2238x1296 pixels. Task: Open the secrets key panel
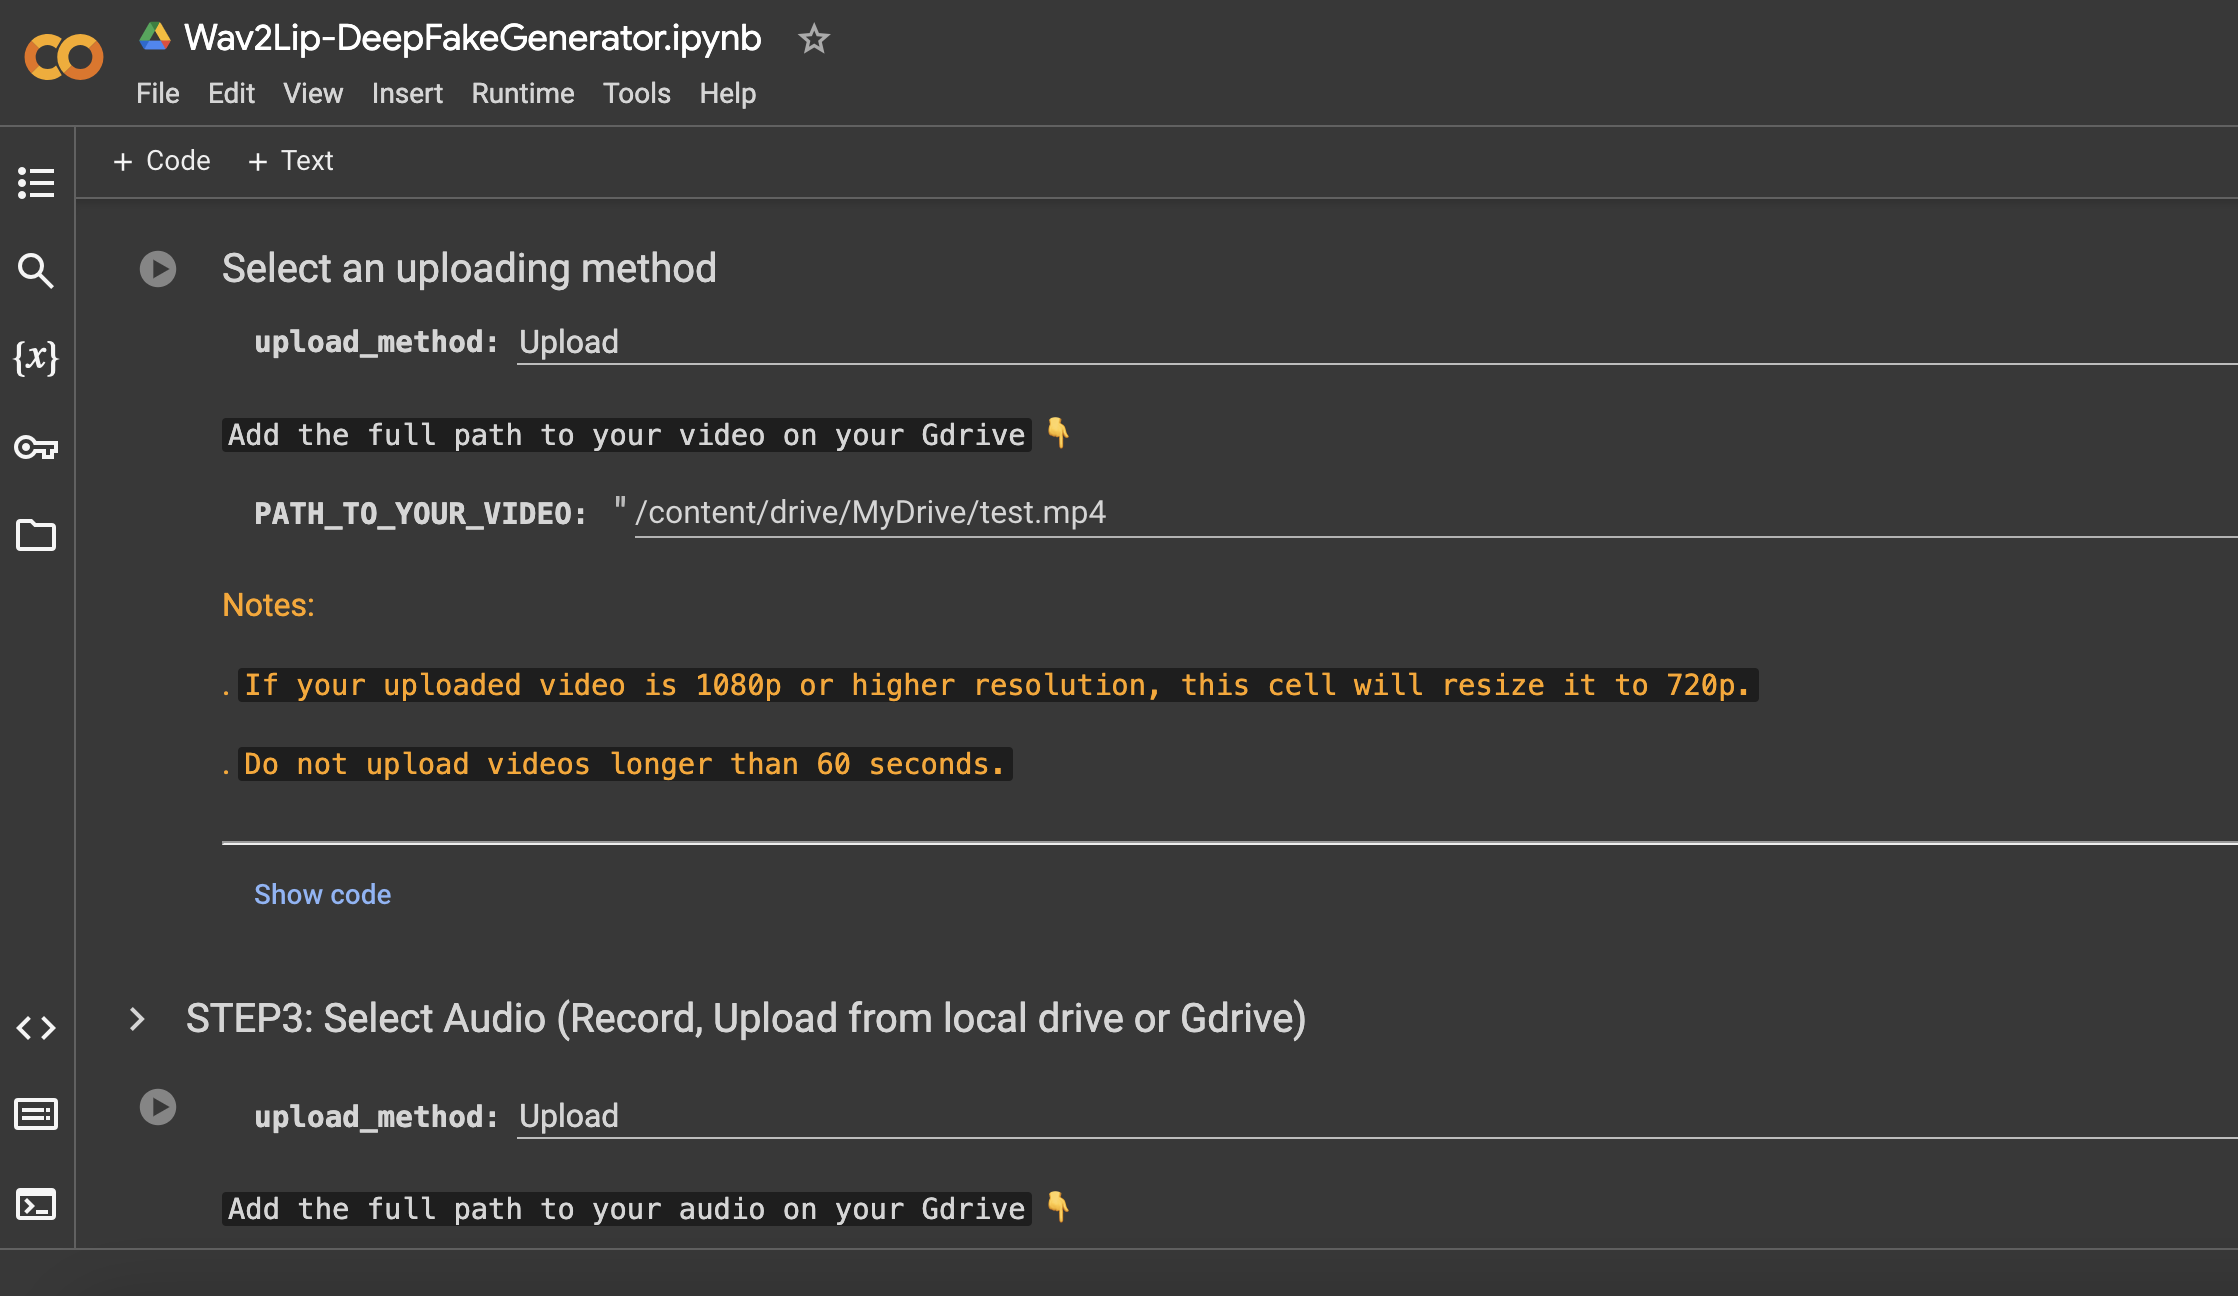click(36, 447)
